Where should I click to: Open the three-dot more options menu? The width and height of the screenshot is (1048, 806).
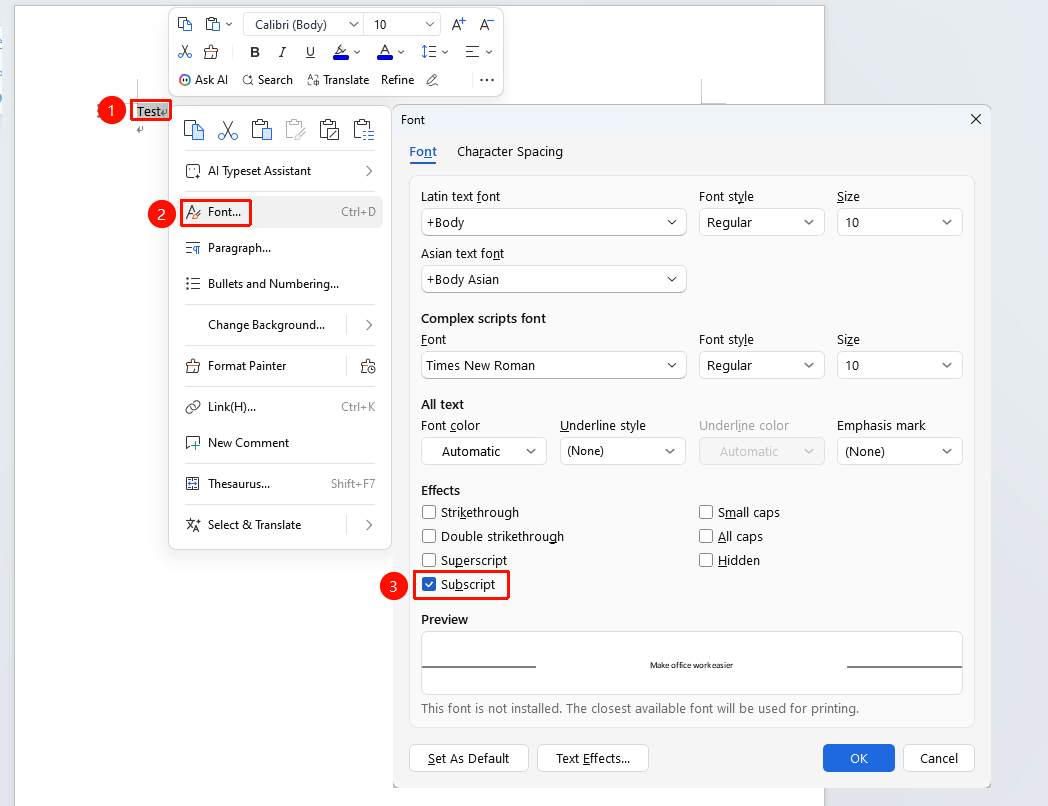click(487, 80)
